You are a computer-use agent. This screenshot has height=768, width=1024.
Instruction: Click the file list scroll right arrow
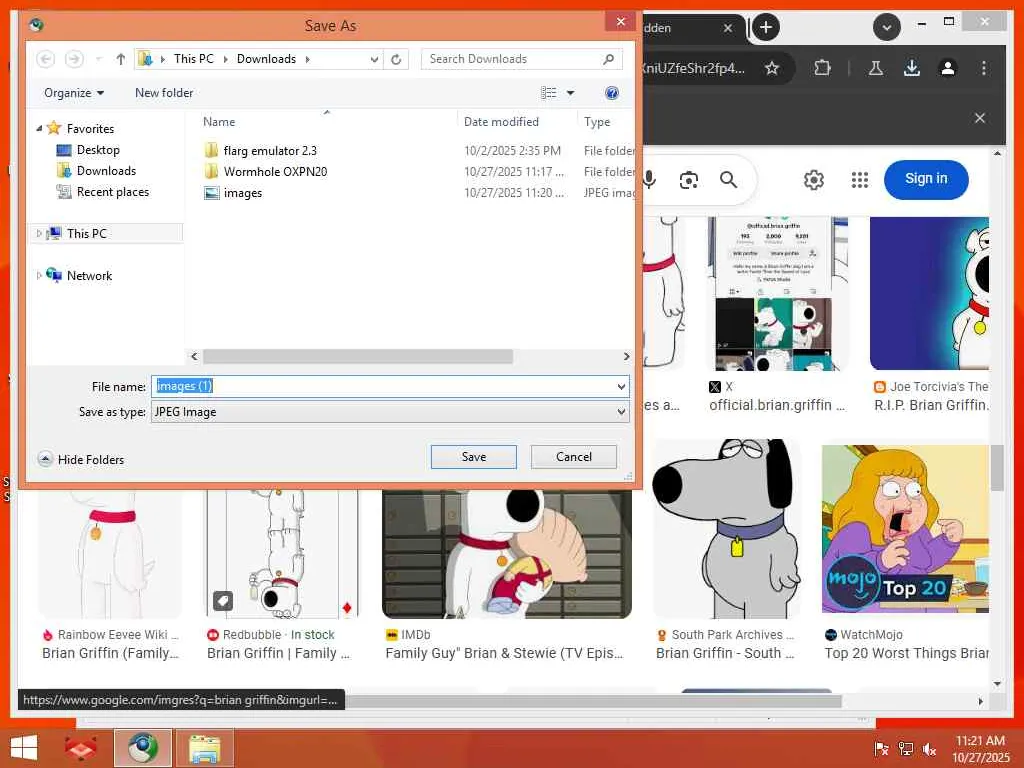point(626,357)
